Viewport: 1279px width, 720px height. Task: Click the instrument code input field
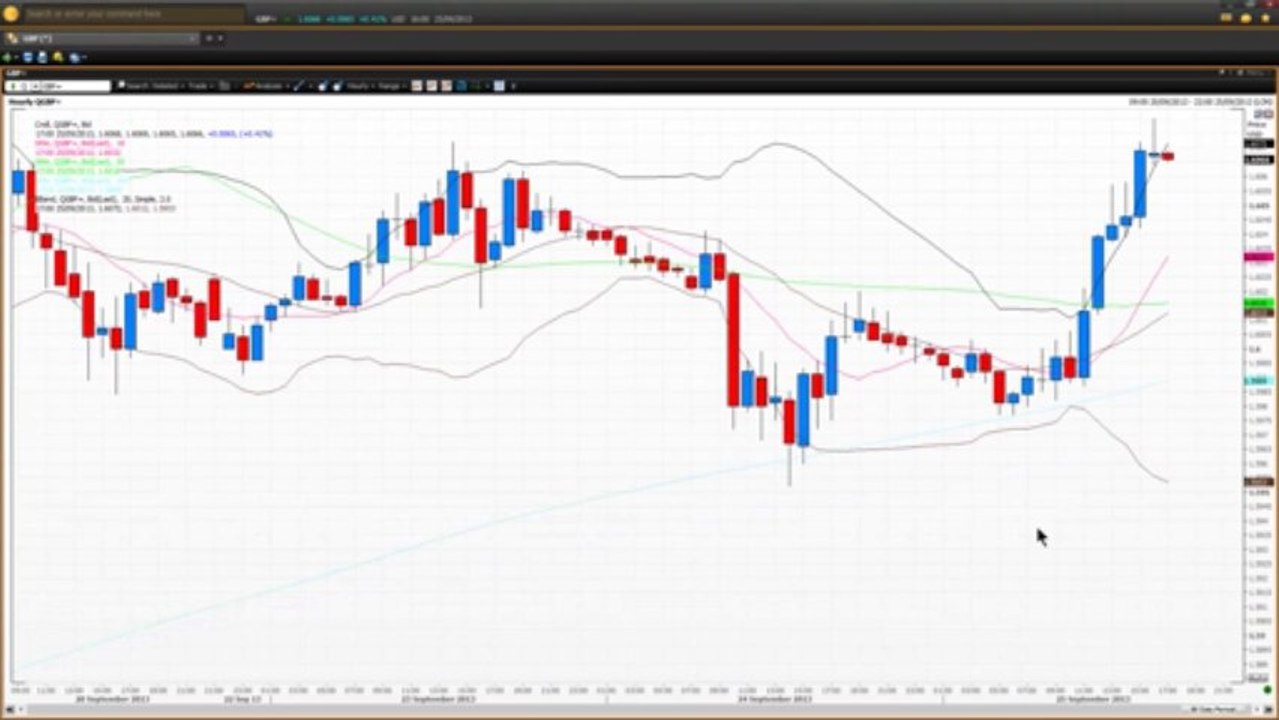[58, 86]
